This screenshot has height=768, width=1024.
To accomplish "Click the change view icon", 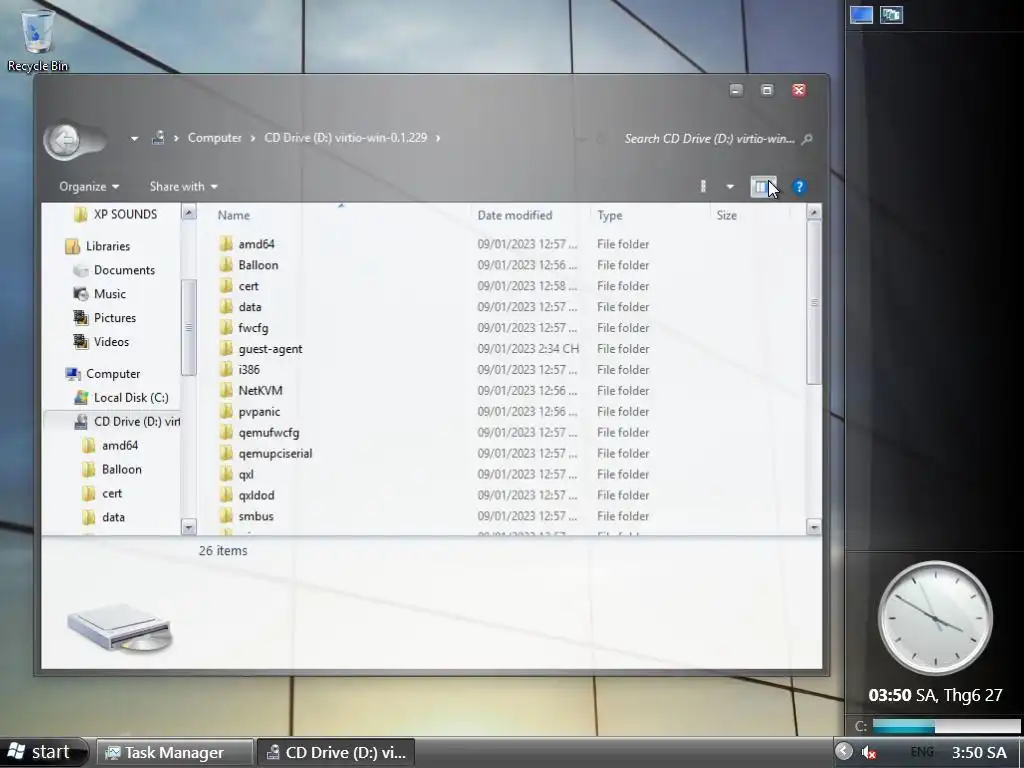I will click(x=703, y=187).
